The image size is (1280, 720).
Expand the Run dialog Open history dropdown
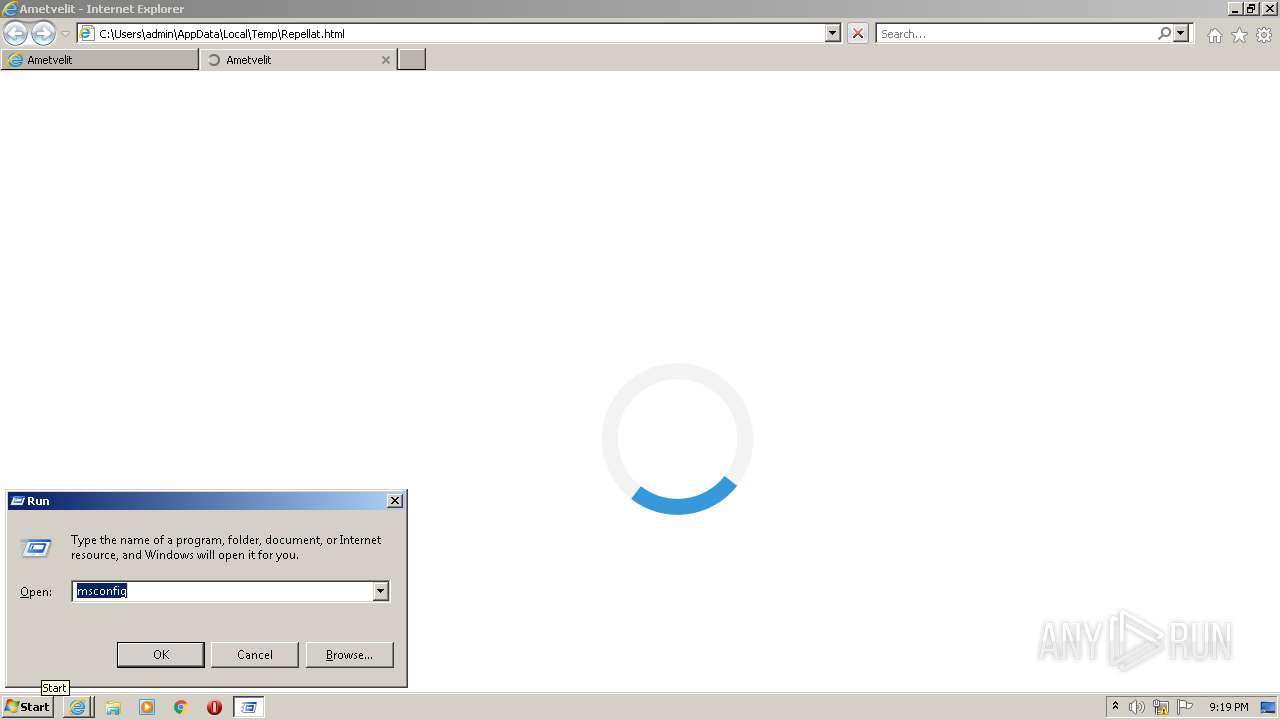pyautogui.click(x=380, y=591)
